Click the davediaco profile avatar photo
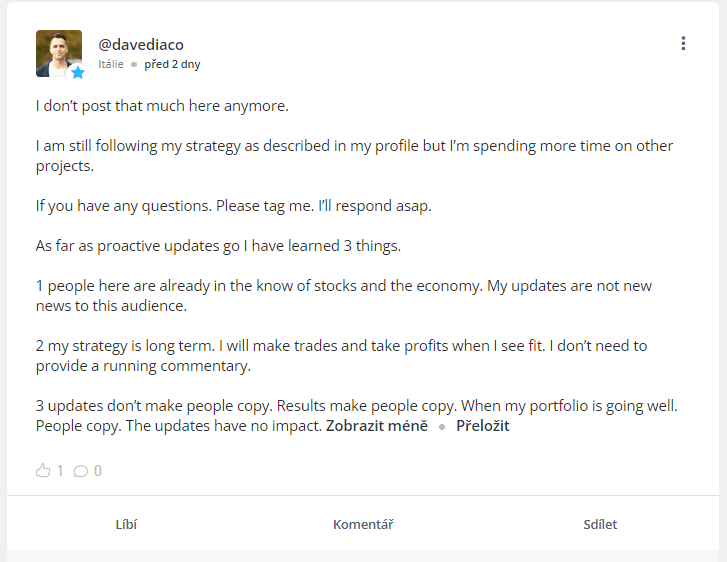The image size is (727, 562). tap(58, 51)
